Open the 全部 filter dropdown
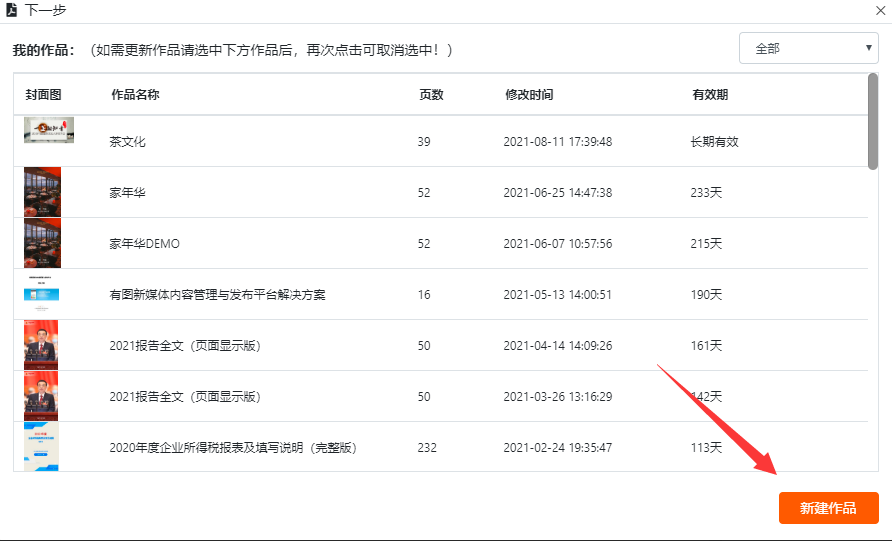The image size is (892, 541). click(x=808, y=48)
